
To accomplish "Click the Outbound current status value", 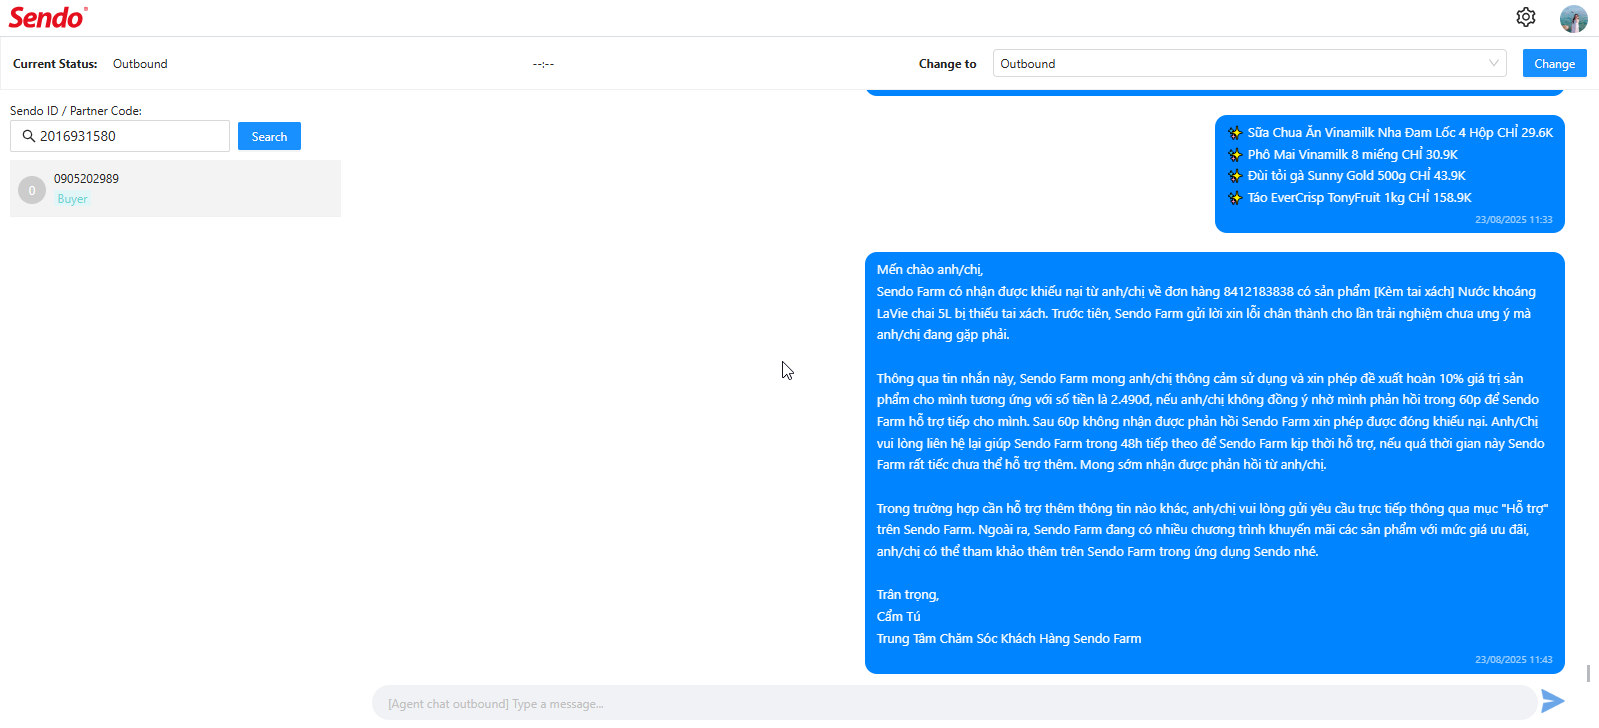I will click(140, 64).
